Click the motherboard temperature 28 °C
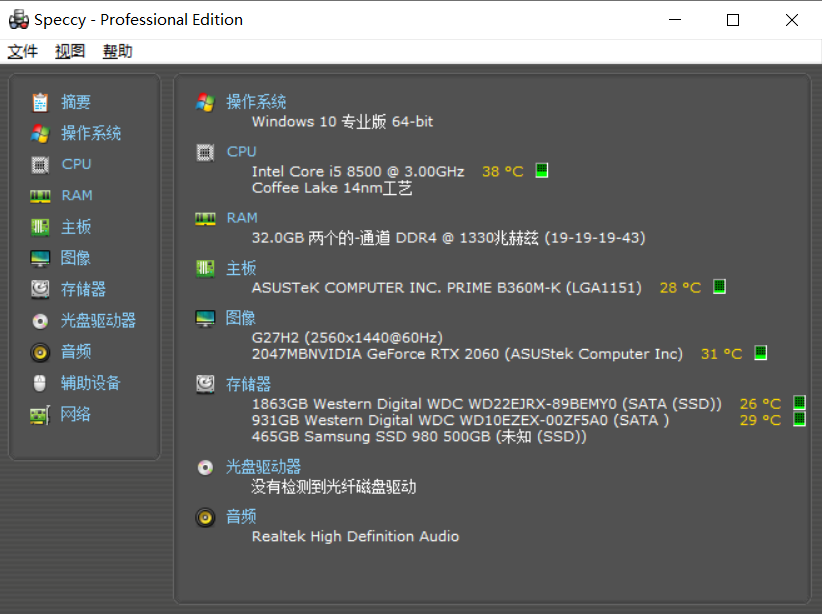This screenshot has width=822, height=614. tap(680, 288)
